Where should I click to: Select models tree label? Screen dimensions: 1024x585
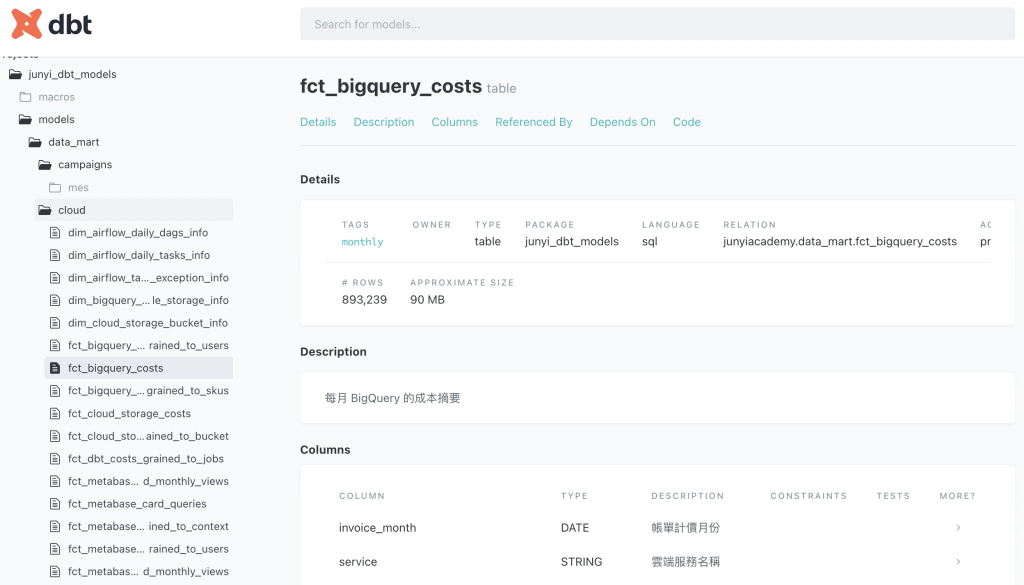point(56,119)
